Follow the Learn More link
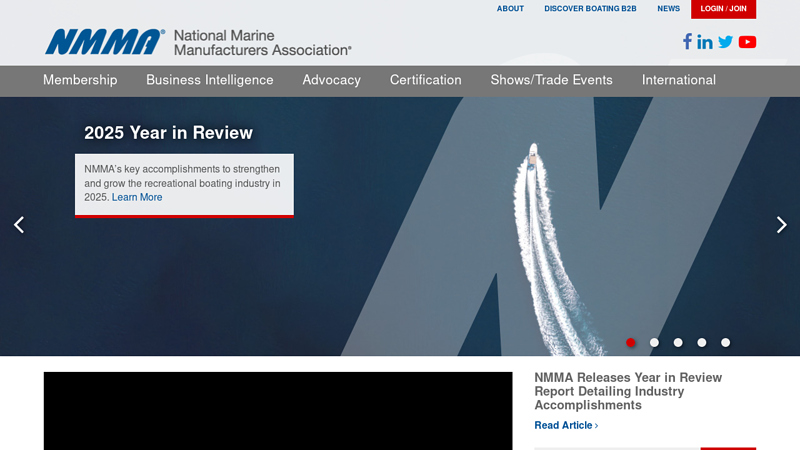 click(x=137, y=197)
